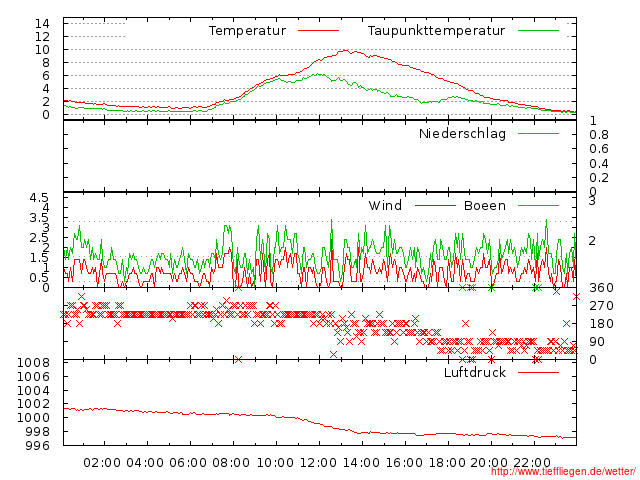
Task: Click the red line sample beside Temperatur
Action: coord(318,31)
